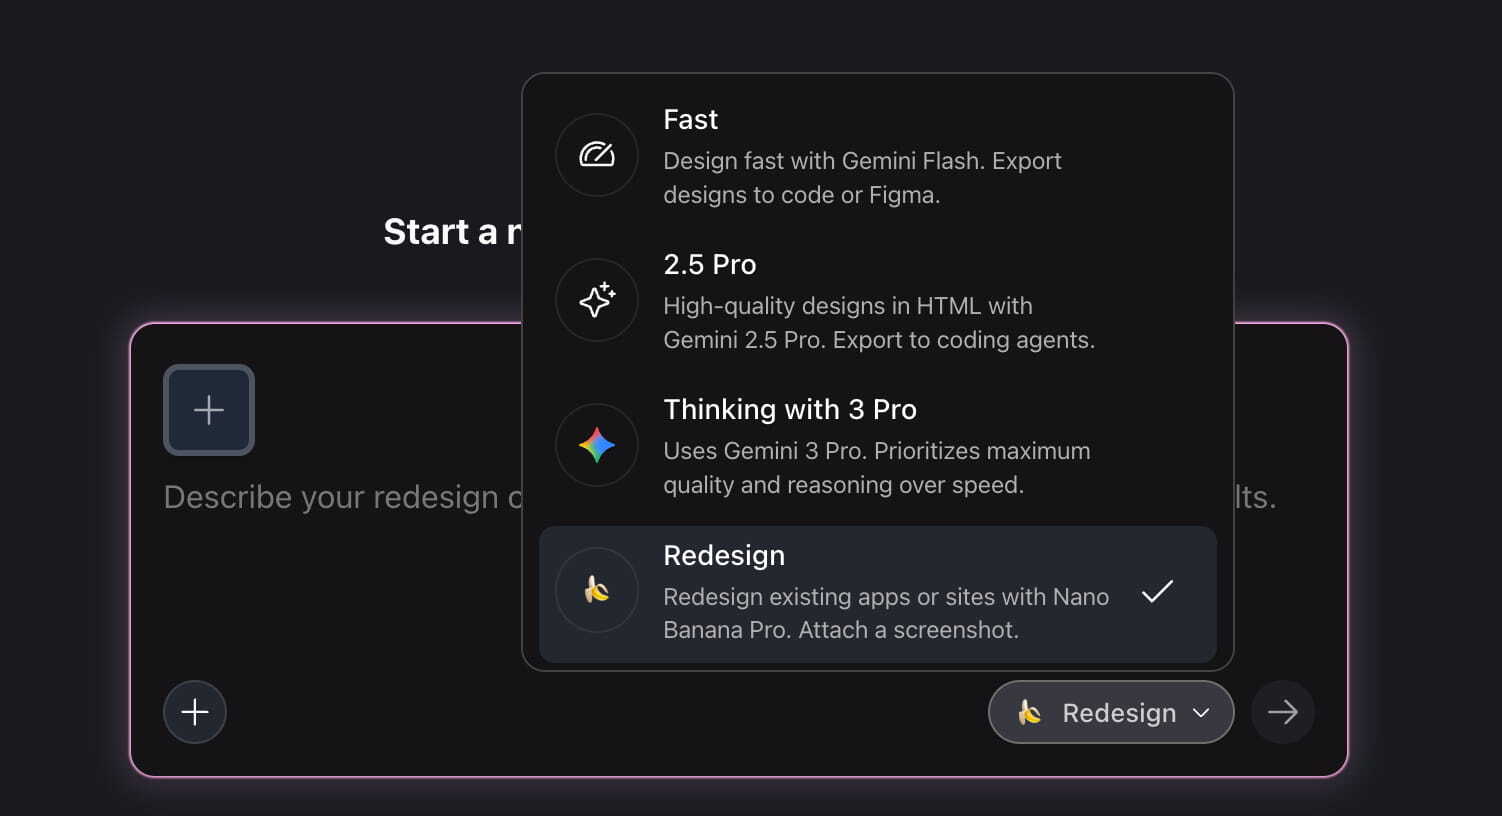Collapse the Redesign mode dropdown

(1111, 712)
